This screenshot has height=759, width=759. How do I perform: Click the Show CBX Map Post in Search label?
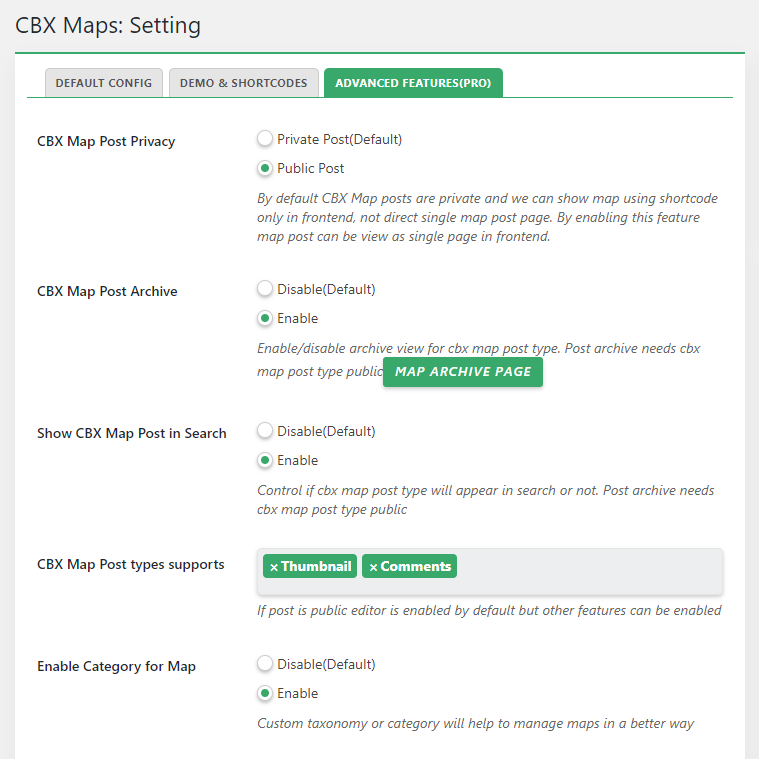pyautogui.click(x=132, y=433)
